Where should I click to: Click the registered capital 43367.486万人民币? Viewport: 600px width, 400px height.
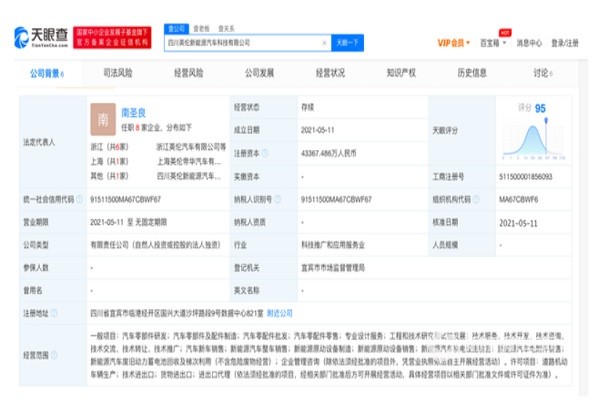tap(329, 153)
